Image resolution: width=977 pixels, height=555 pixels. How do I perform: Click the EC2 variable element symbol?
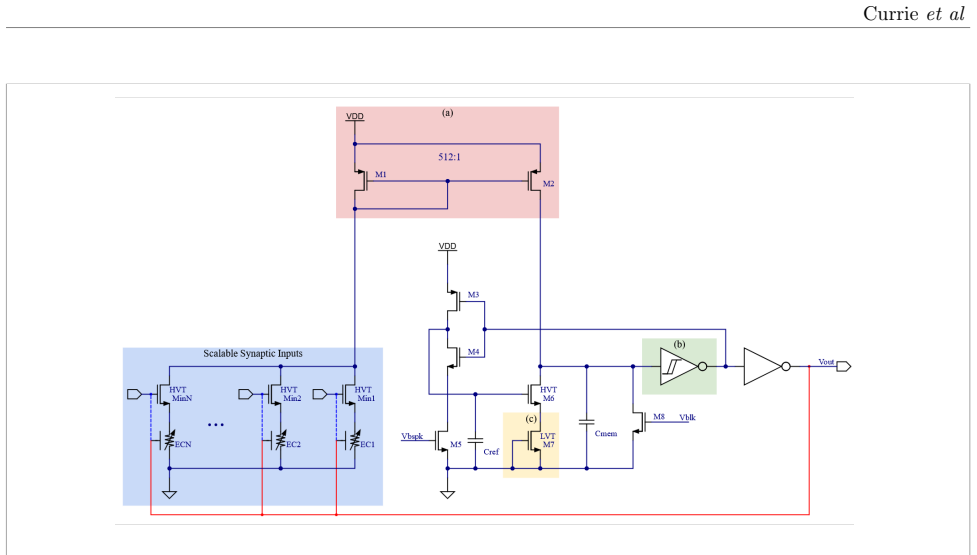[276, 440]
